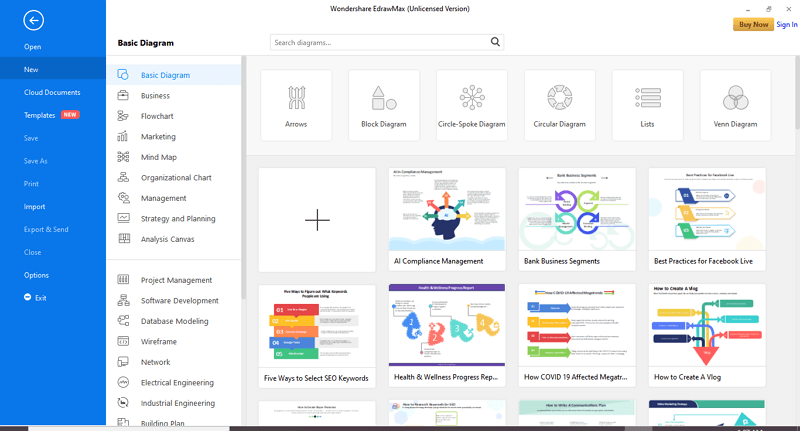Click the NEW badge beside Templates
The width and height of the screenshot is (800, 431).
pos(70,115)
